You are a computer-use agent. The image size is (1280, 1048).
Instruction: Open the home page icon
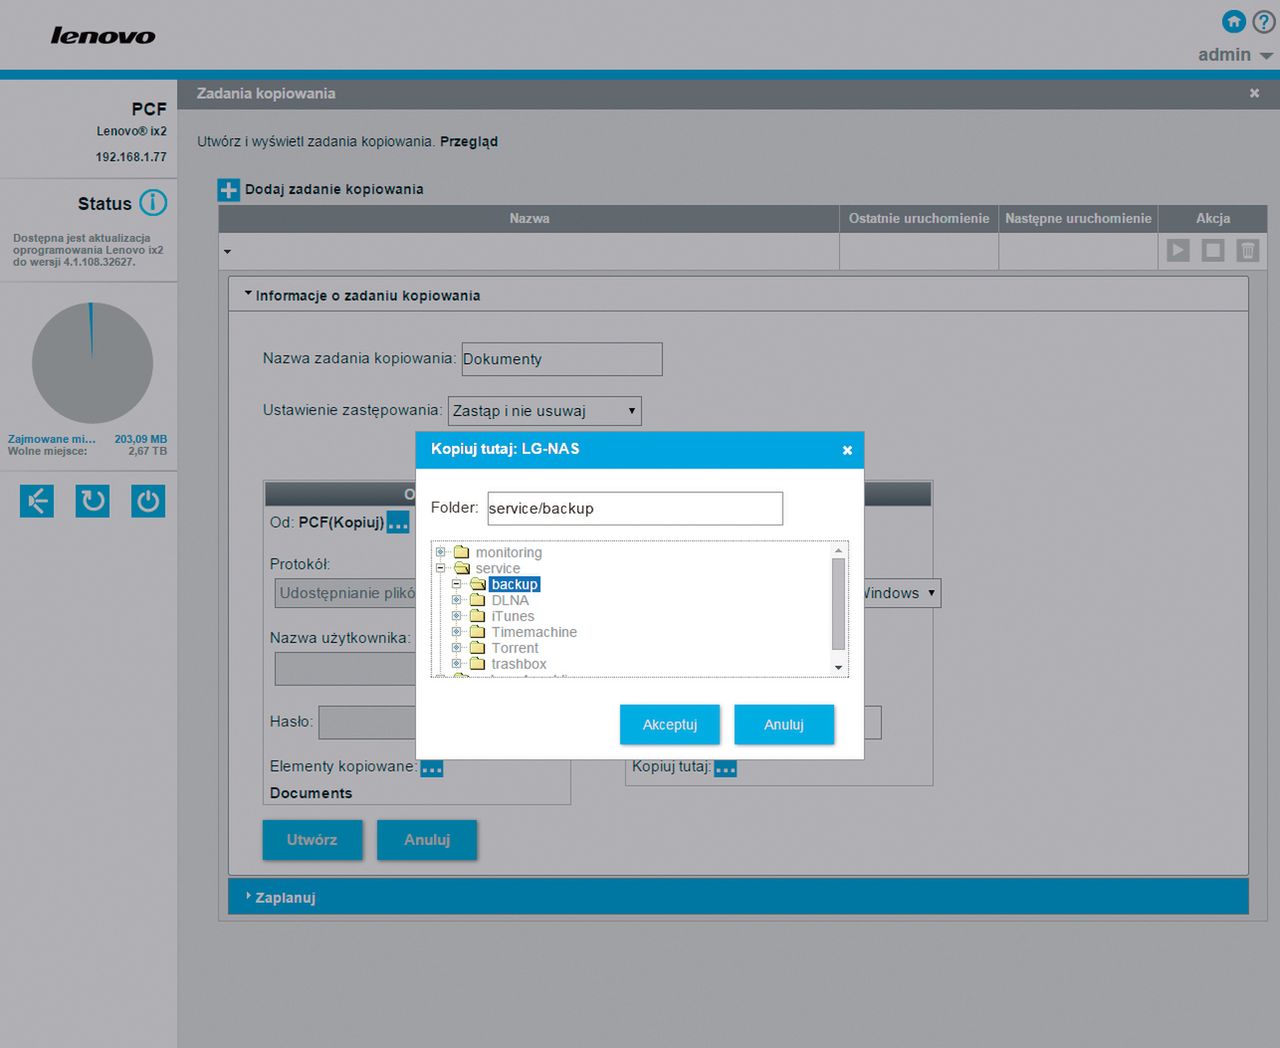[x=1234, y=21]
